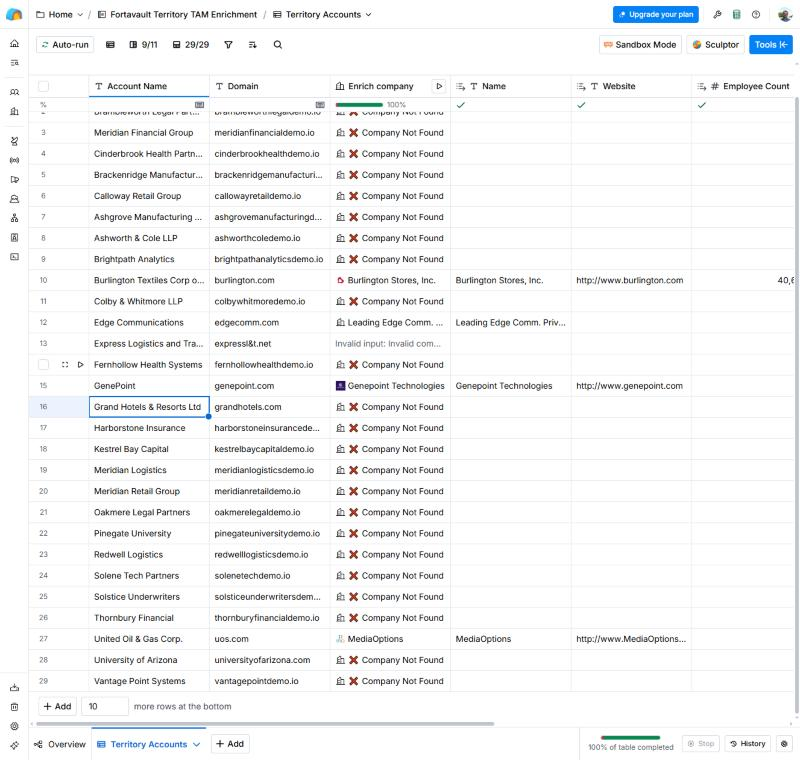The width and height of the screenshot is (800, 760).
Task: Open the sort icon in toolbar
Action: tap(253, 45)
